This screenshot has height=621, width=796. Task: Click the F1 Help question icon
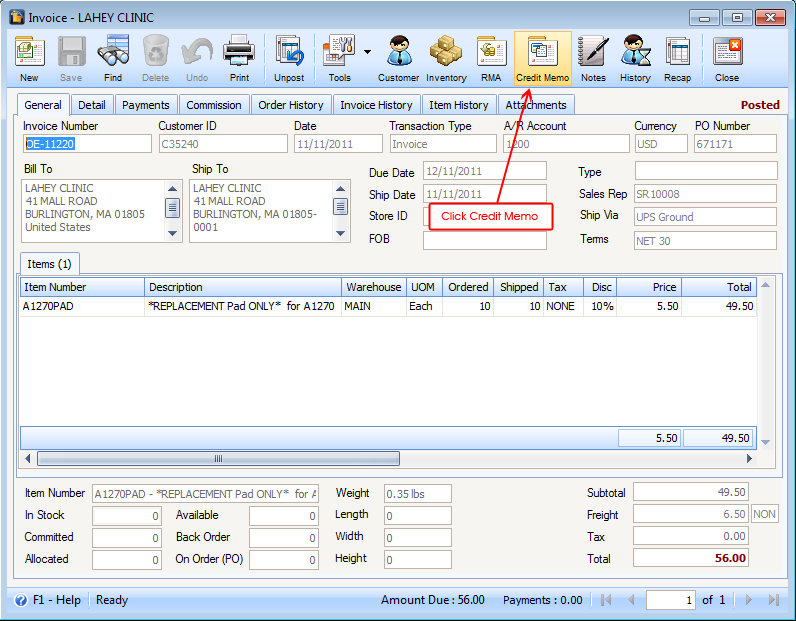21,600
